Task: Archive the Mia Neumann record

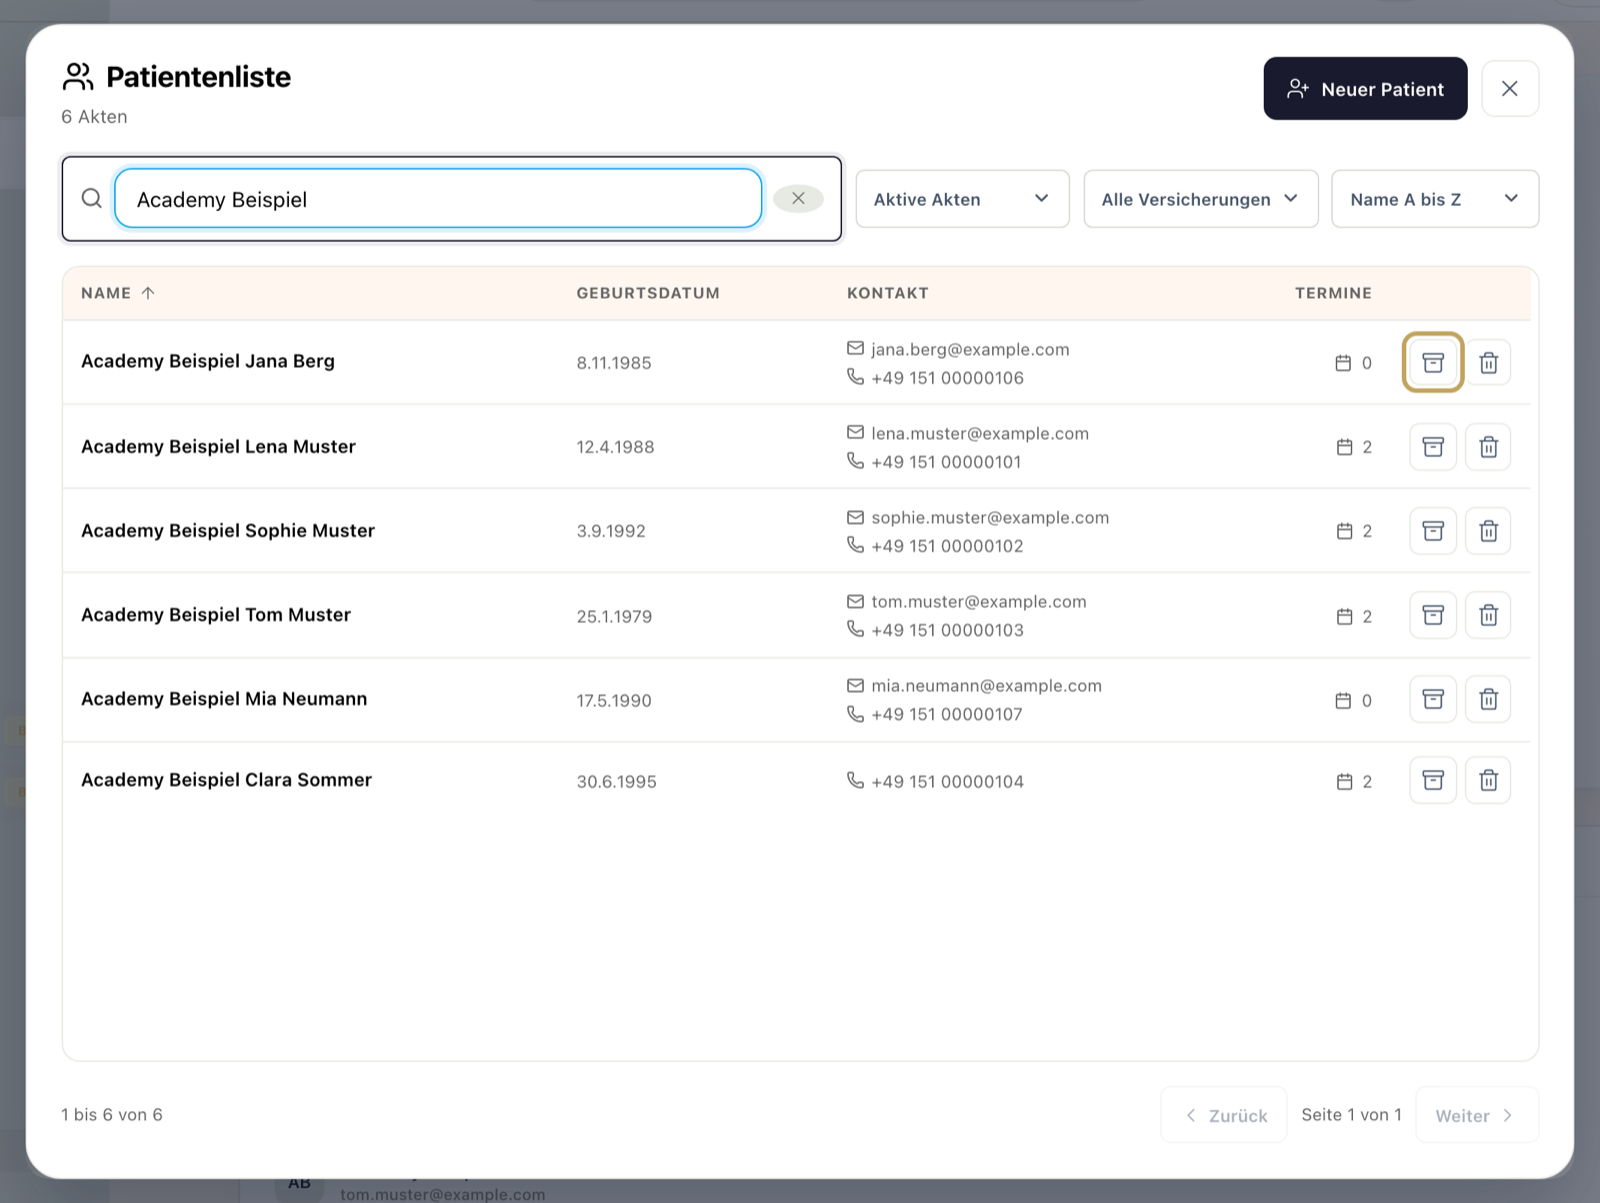Action: coord(1433,699)
